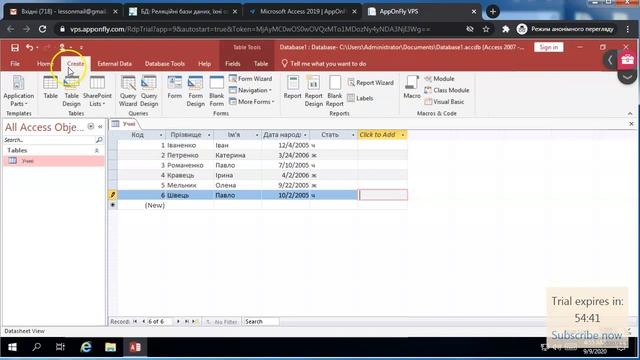Click the Save icon in quick access toolbar
The height and width of the screenshot is (360, 640).
tap(15, 47)
